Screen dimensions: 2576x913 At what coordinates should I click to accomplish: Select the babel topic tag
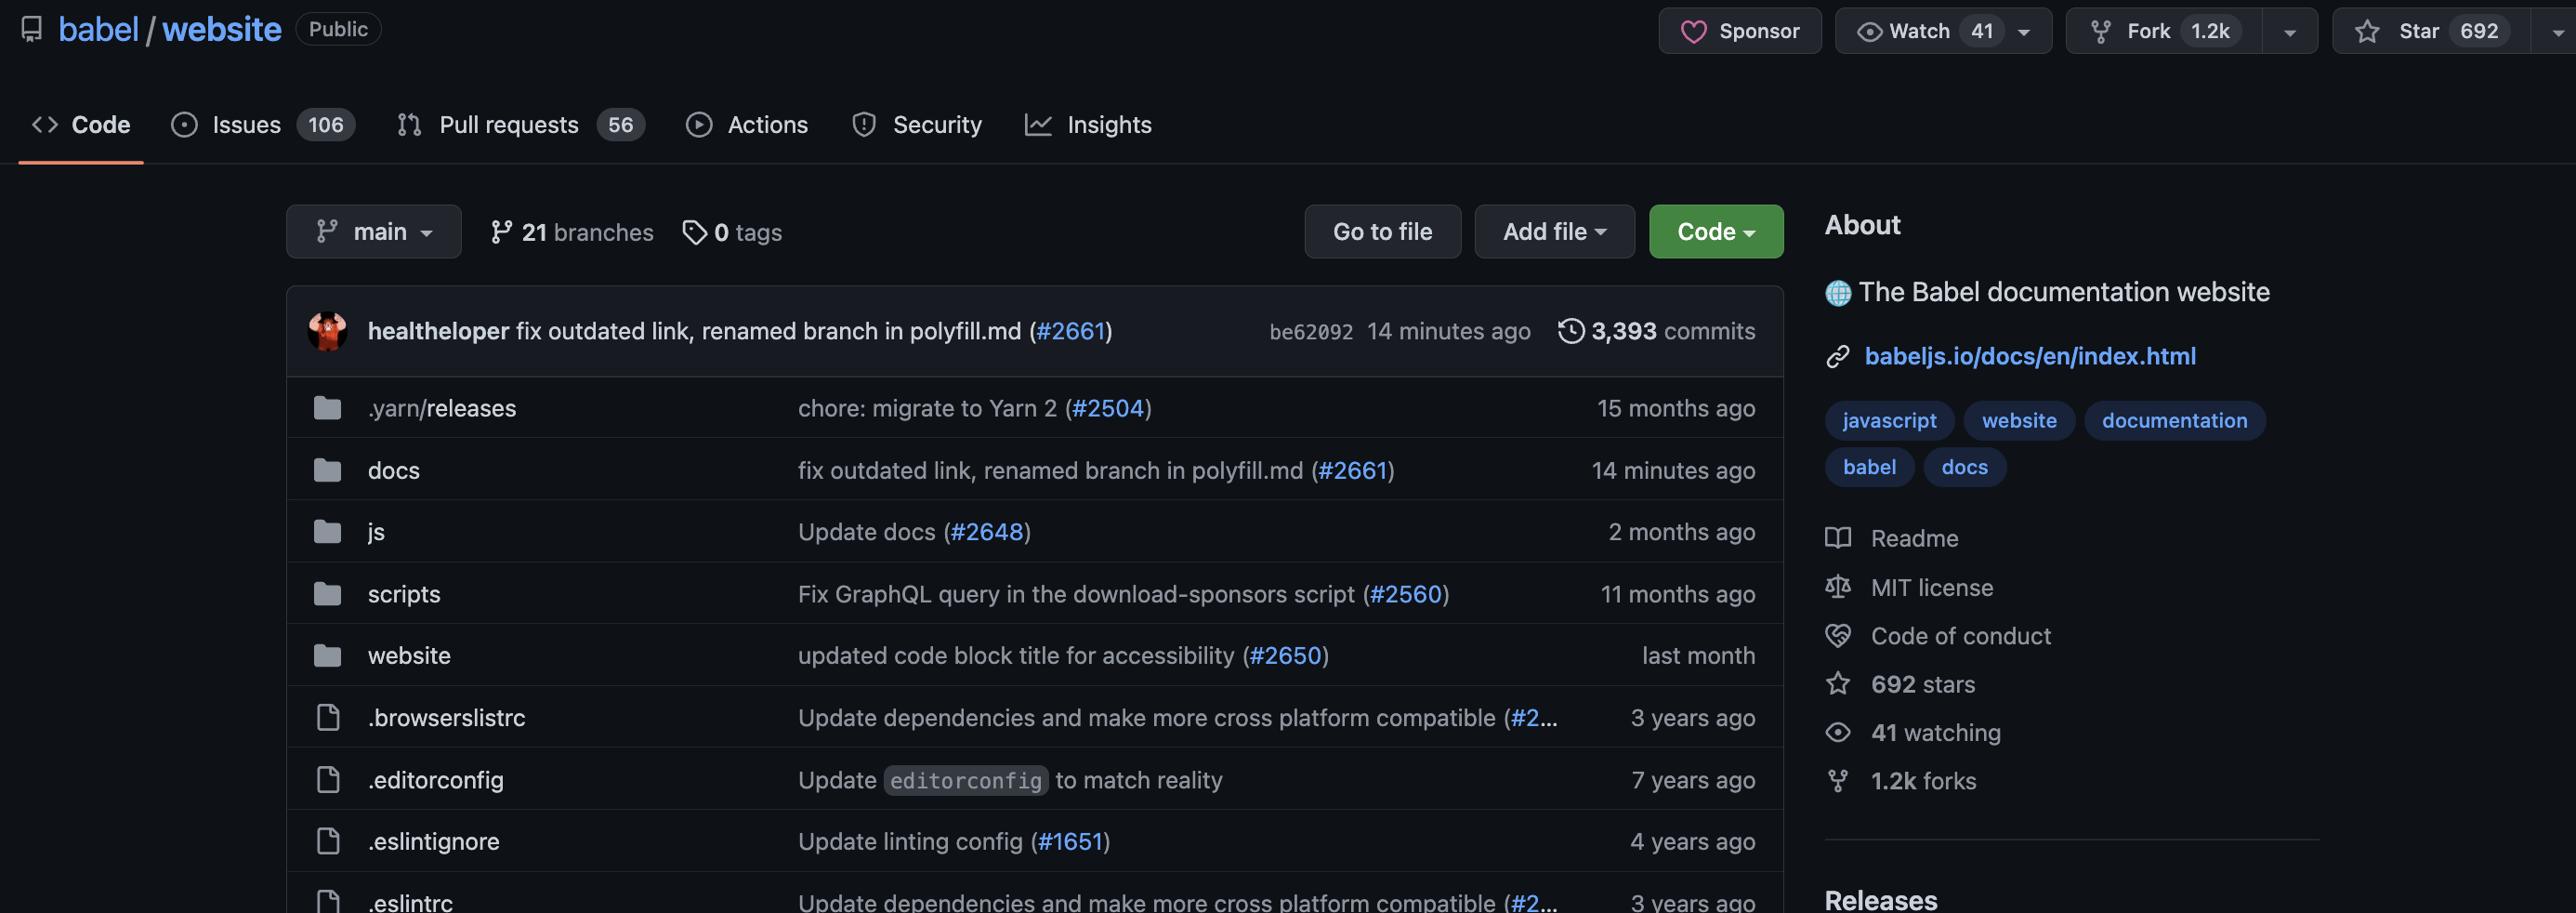click(x=1869, y=467)
